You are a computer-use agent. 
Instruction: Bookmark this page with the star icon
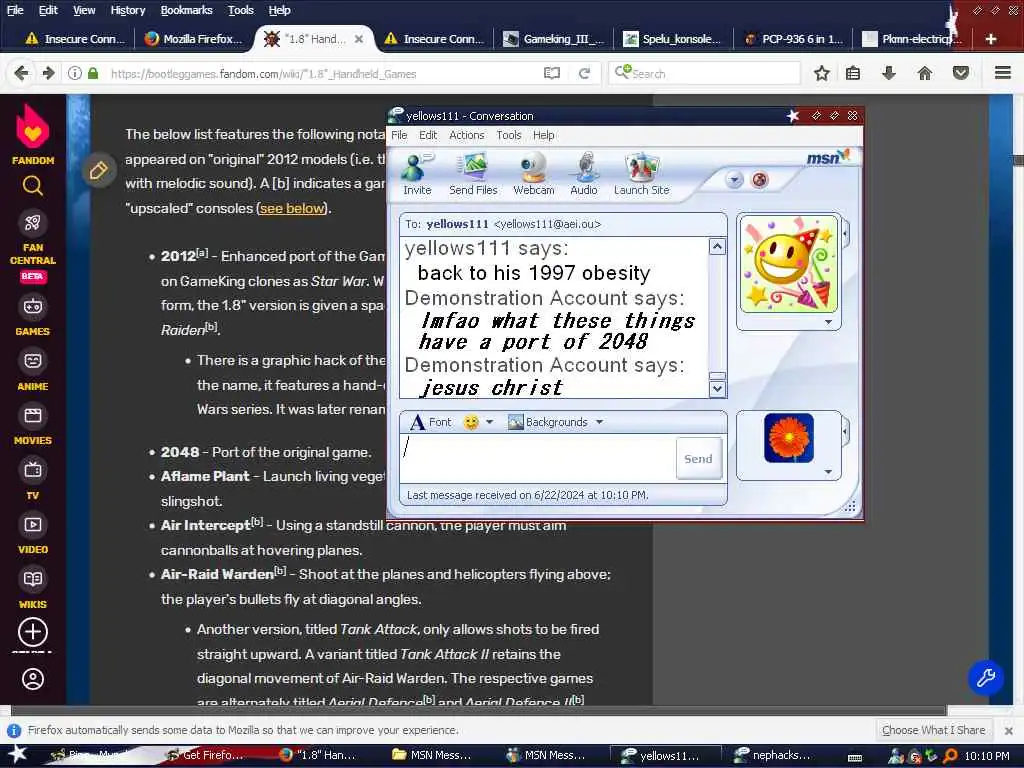click(x=822, y=73)
